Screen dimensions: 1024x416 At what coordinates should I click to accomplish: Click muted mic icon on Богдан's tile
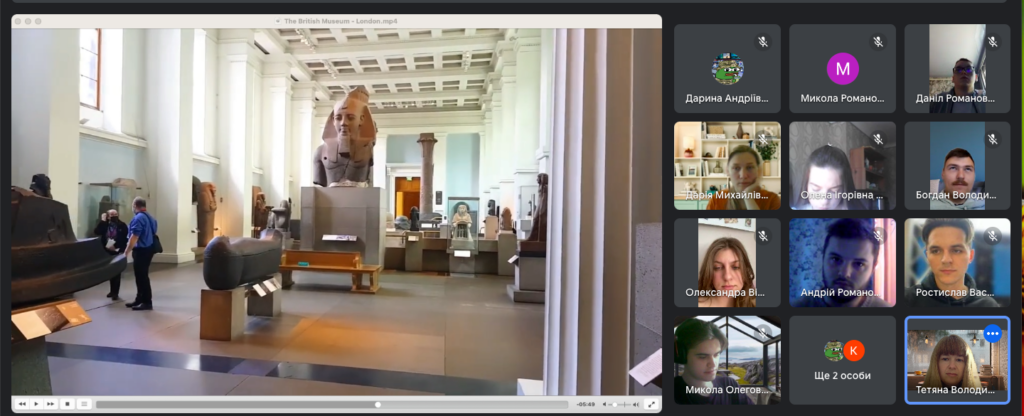(993, 139)
